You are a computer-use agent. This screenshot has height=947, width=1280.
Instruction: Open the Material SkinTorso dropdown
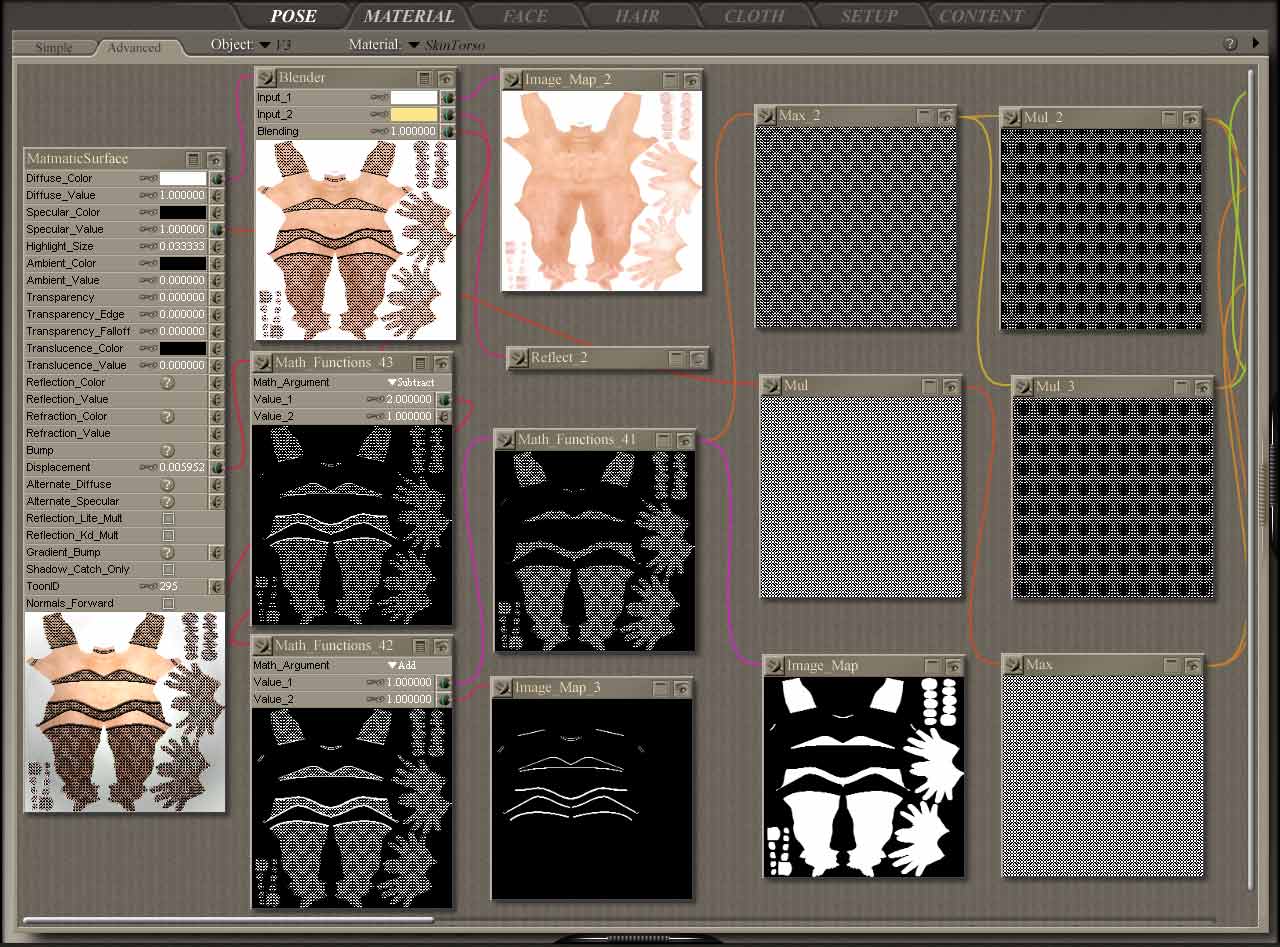tap(413, 45)
